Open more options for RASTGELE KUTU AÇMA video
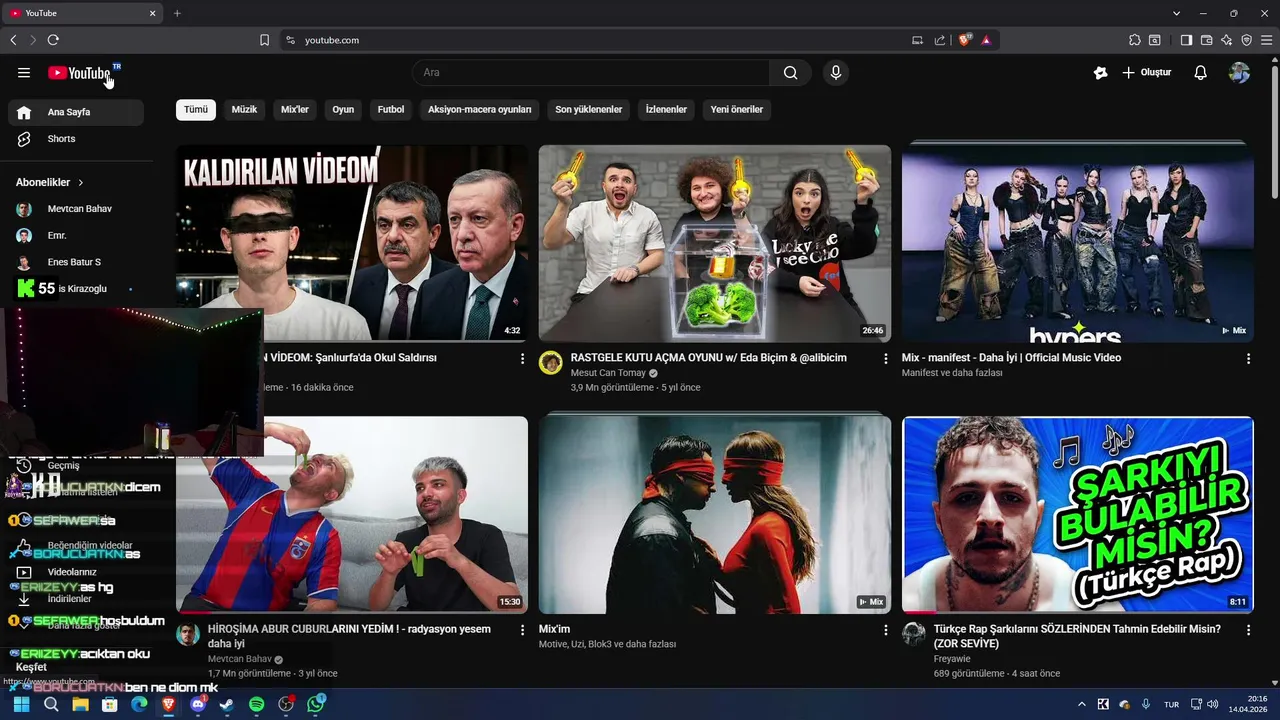 (x=885, y=358)
